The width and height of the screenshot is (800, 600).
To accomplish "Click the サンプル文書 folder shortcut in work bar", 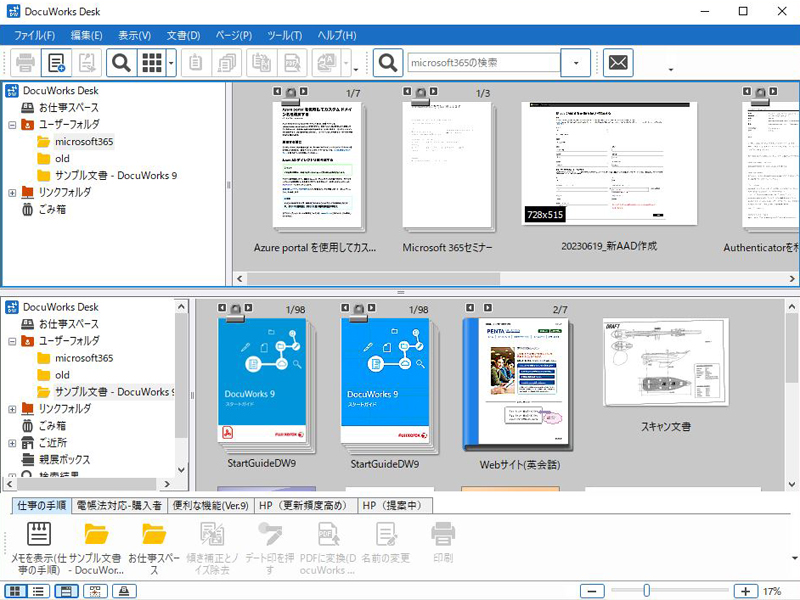I will 96,547.
